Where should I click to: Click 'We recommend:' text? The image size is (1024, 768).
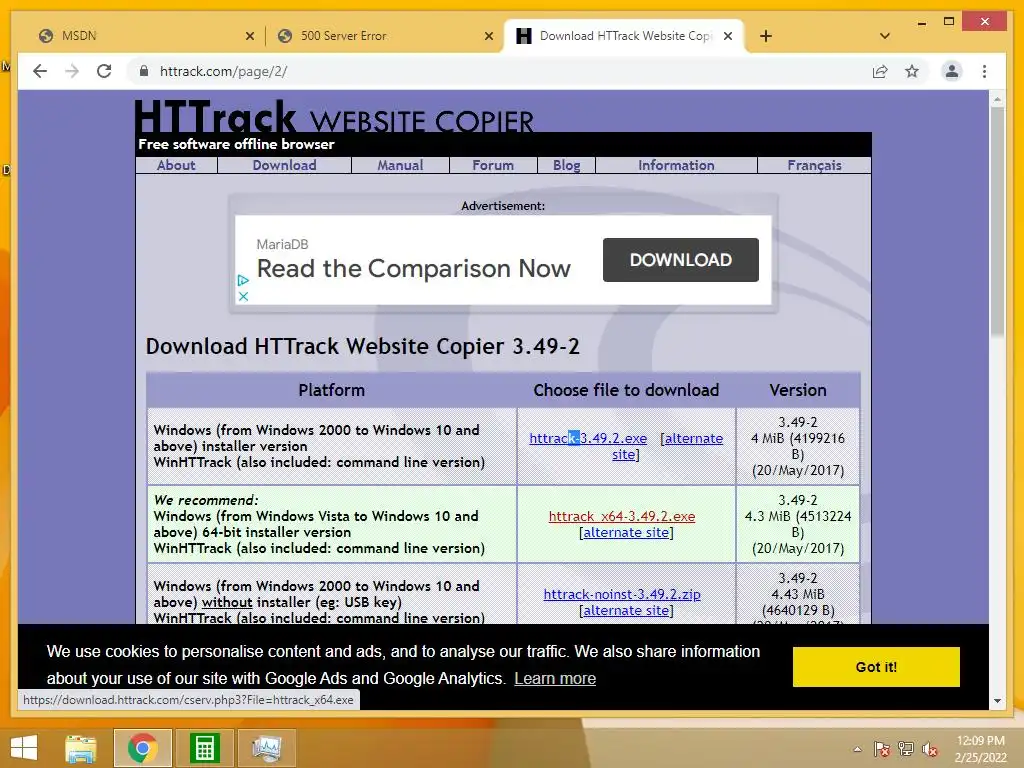coord(206,500)
